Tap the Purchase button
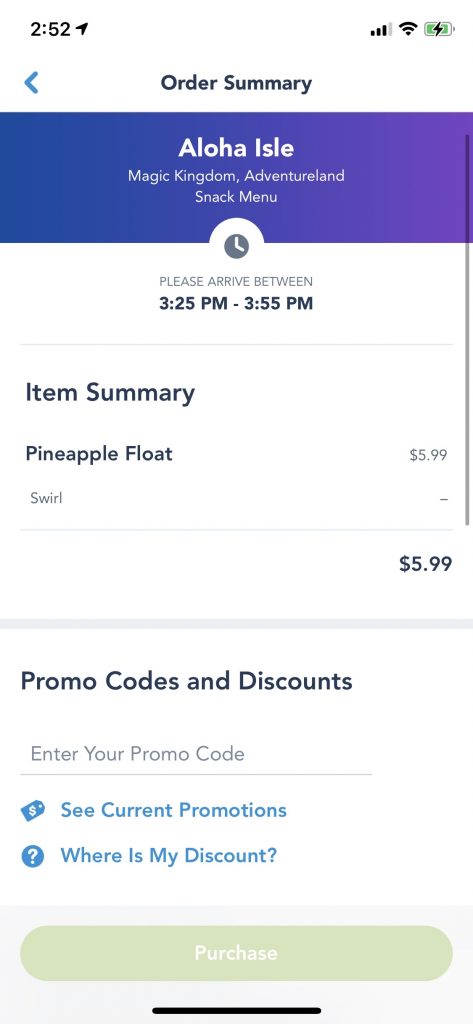The height and width of the screenshot is (1024, 473). (x=236, y=953)
